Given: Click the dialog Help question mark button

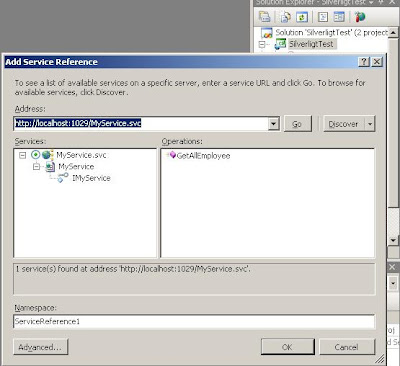Looking at the screenshot, I should [364, 62].
